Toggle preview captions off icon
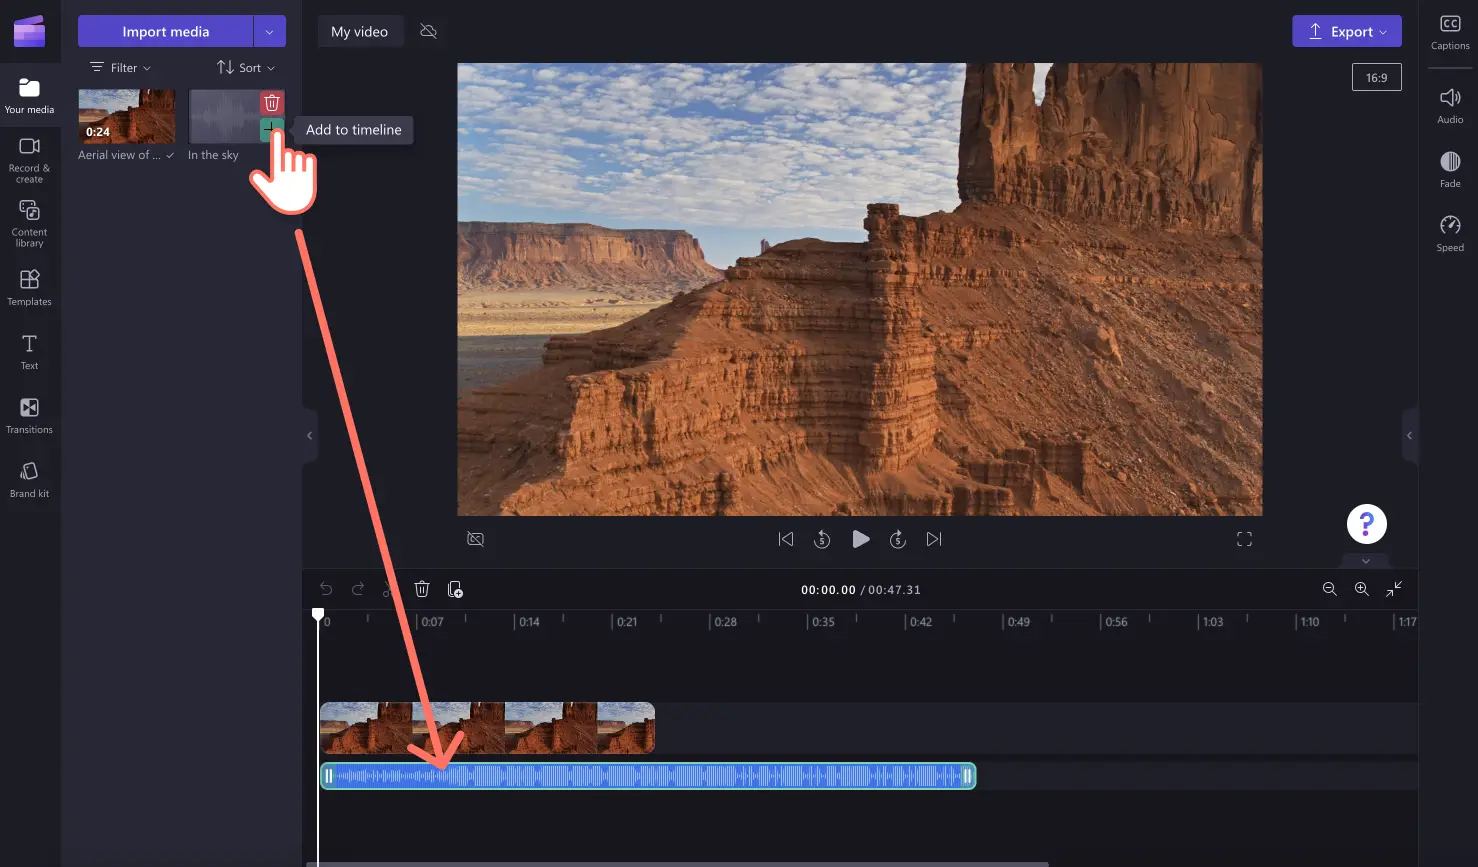The image size is (1478, 867). (x=476, y=539)
